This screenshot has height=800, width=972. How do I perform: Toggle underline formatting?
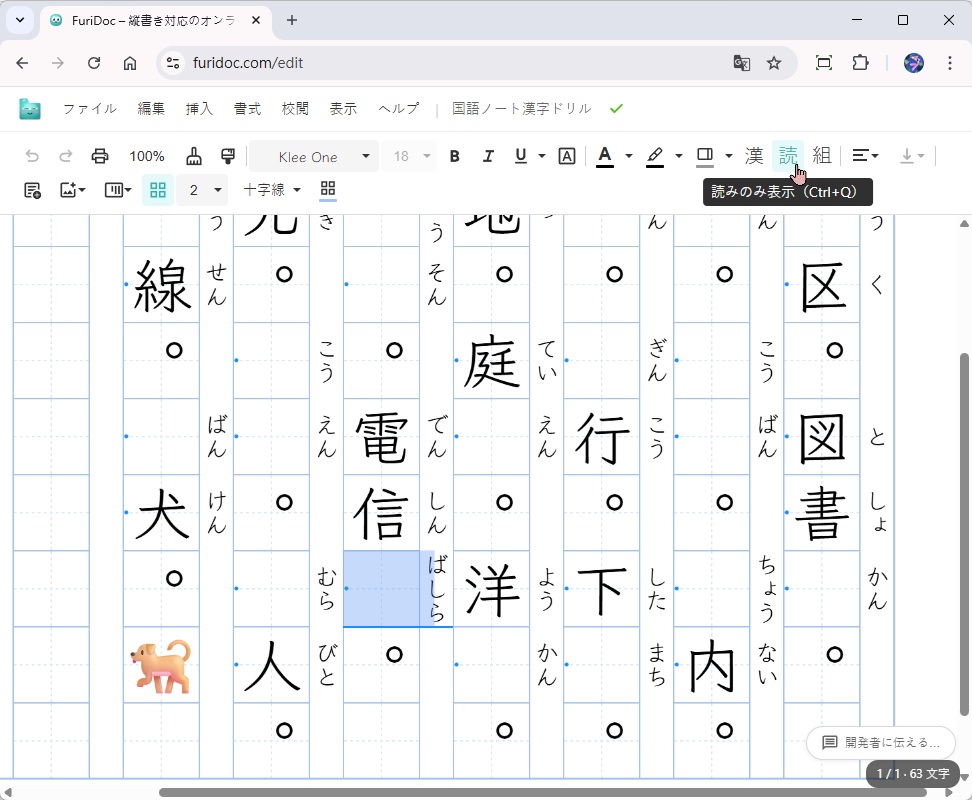tap(521, 156)
